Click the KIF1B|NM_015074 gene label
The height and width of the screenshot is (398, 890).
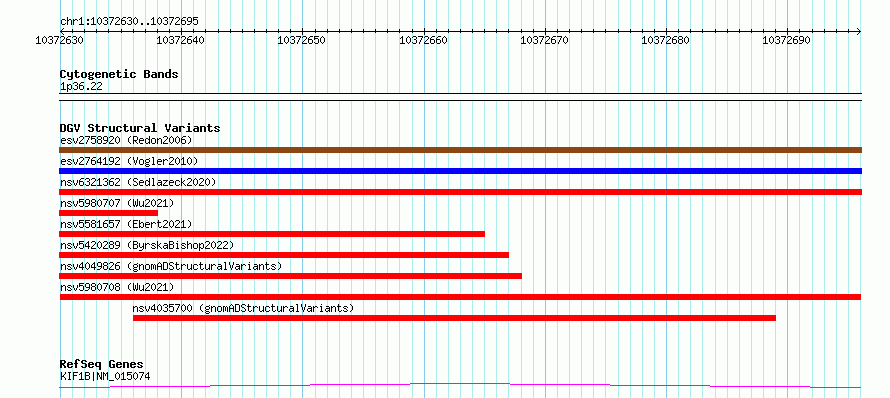[x=105, y=376]
